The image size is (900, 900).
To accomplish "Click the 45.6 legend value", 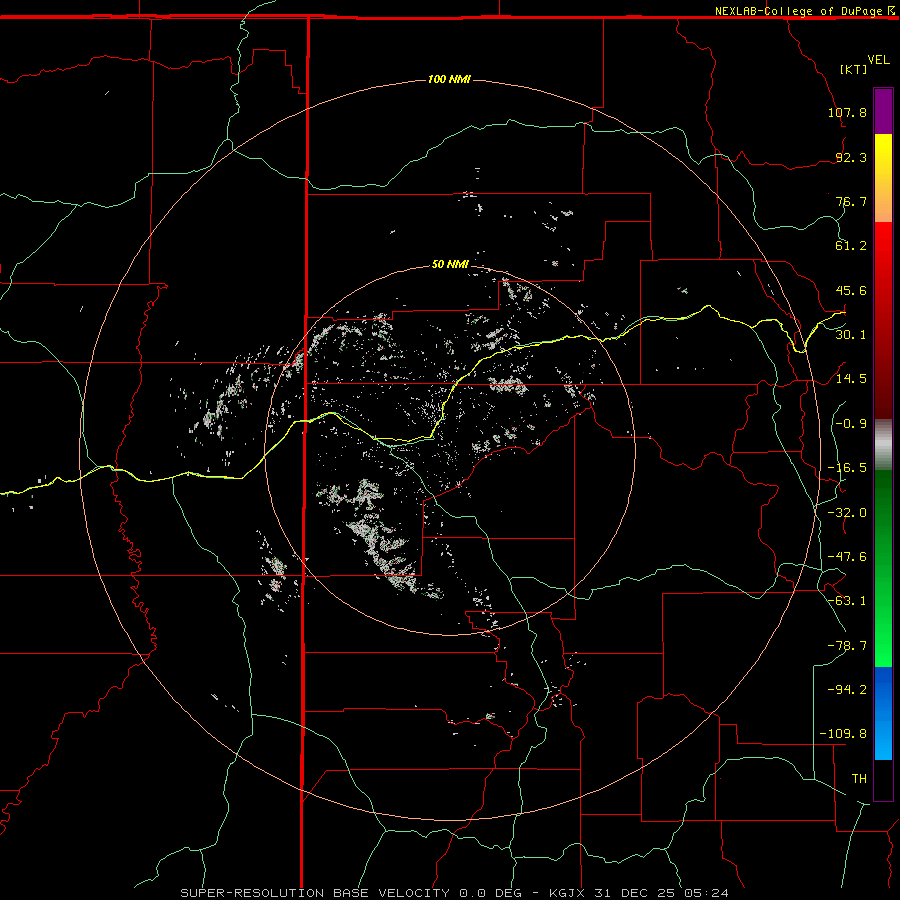I will click(x=851, y=290).
